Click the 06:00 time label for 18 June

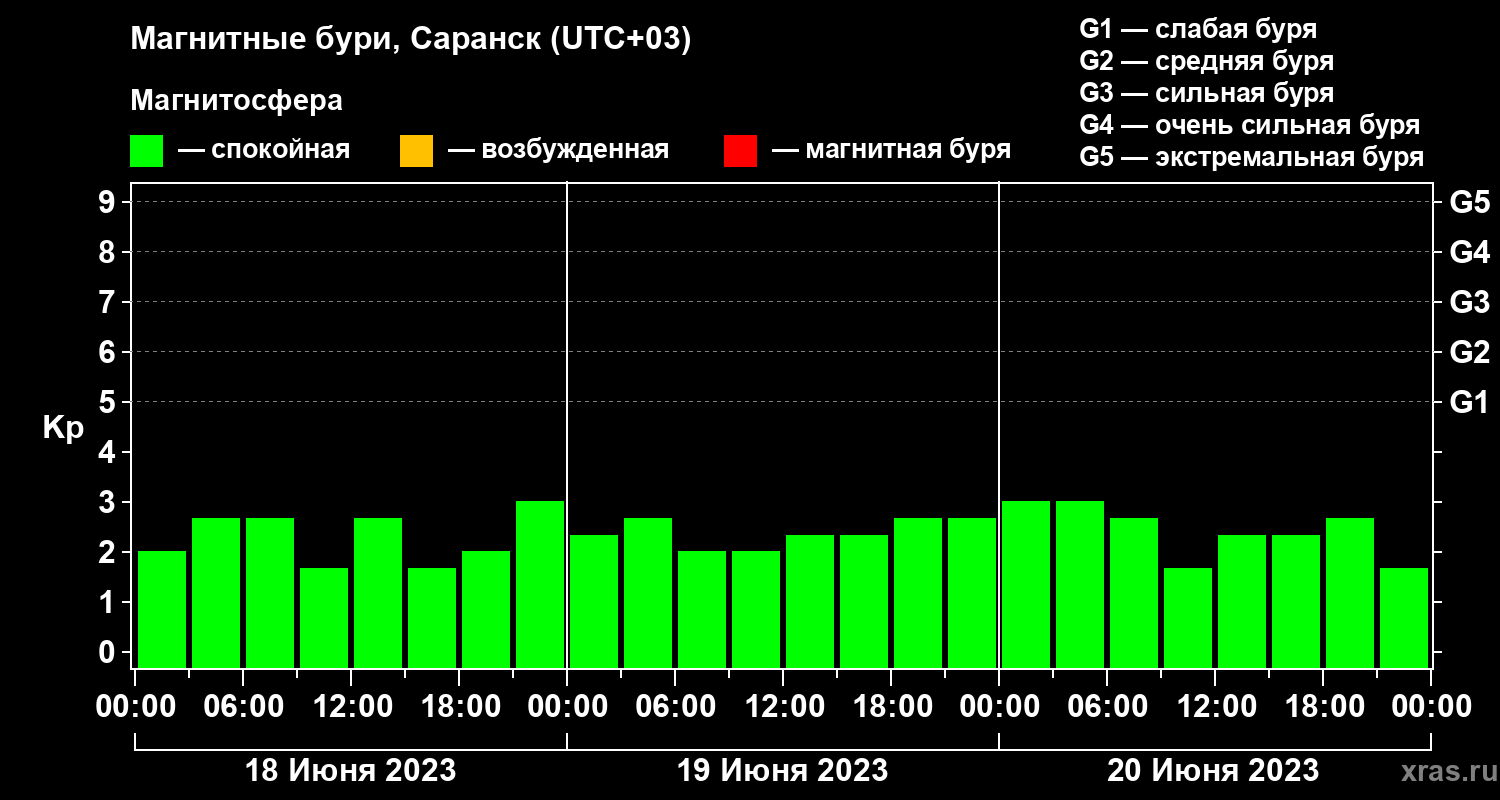(x=243, y=707)
